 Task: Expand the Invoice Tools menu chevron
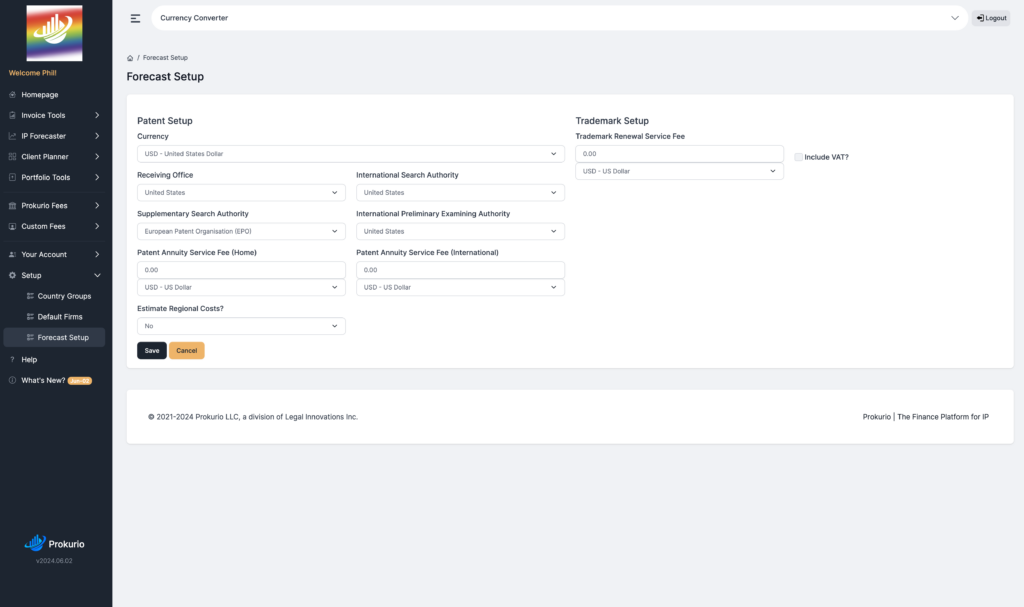click(97, 116)
